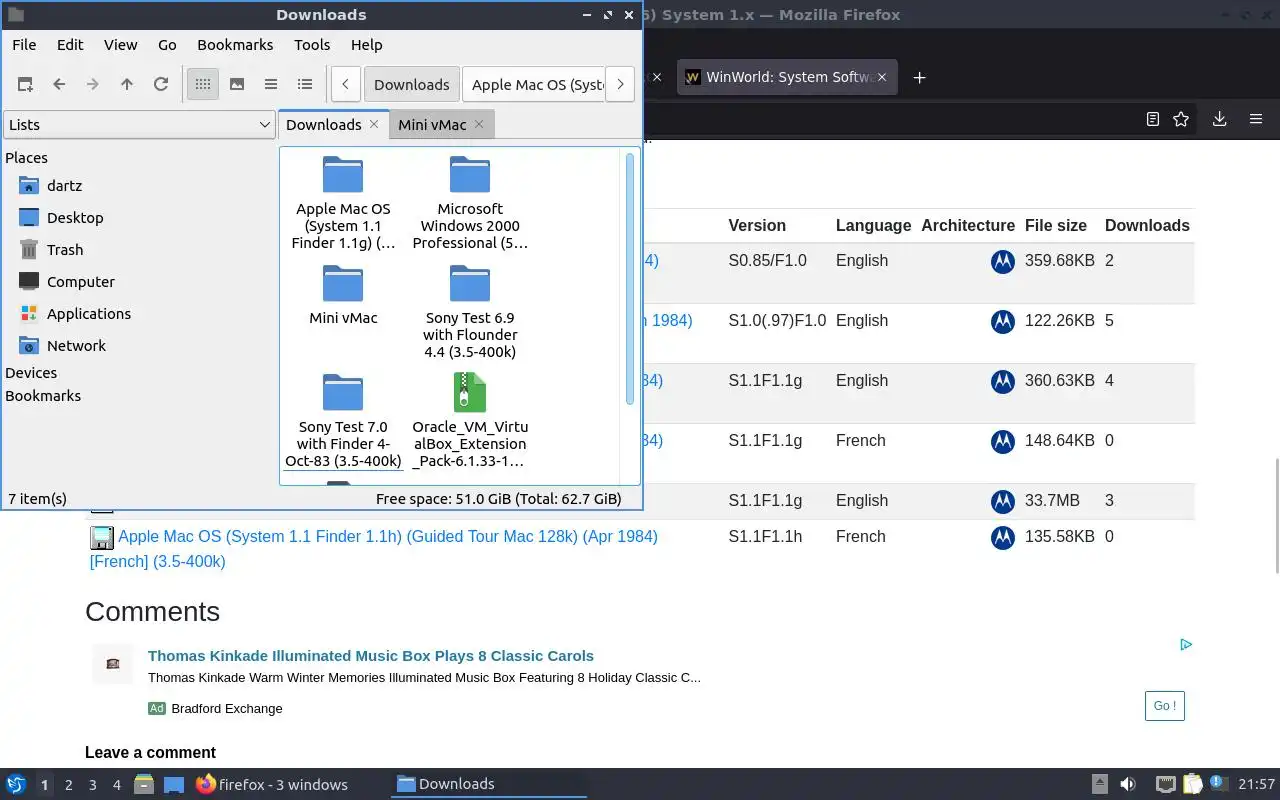Switch to detailed list view mode
1280x800 pixels.
click(305, 85)
